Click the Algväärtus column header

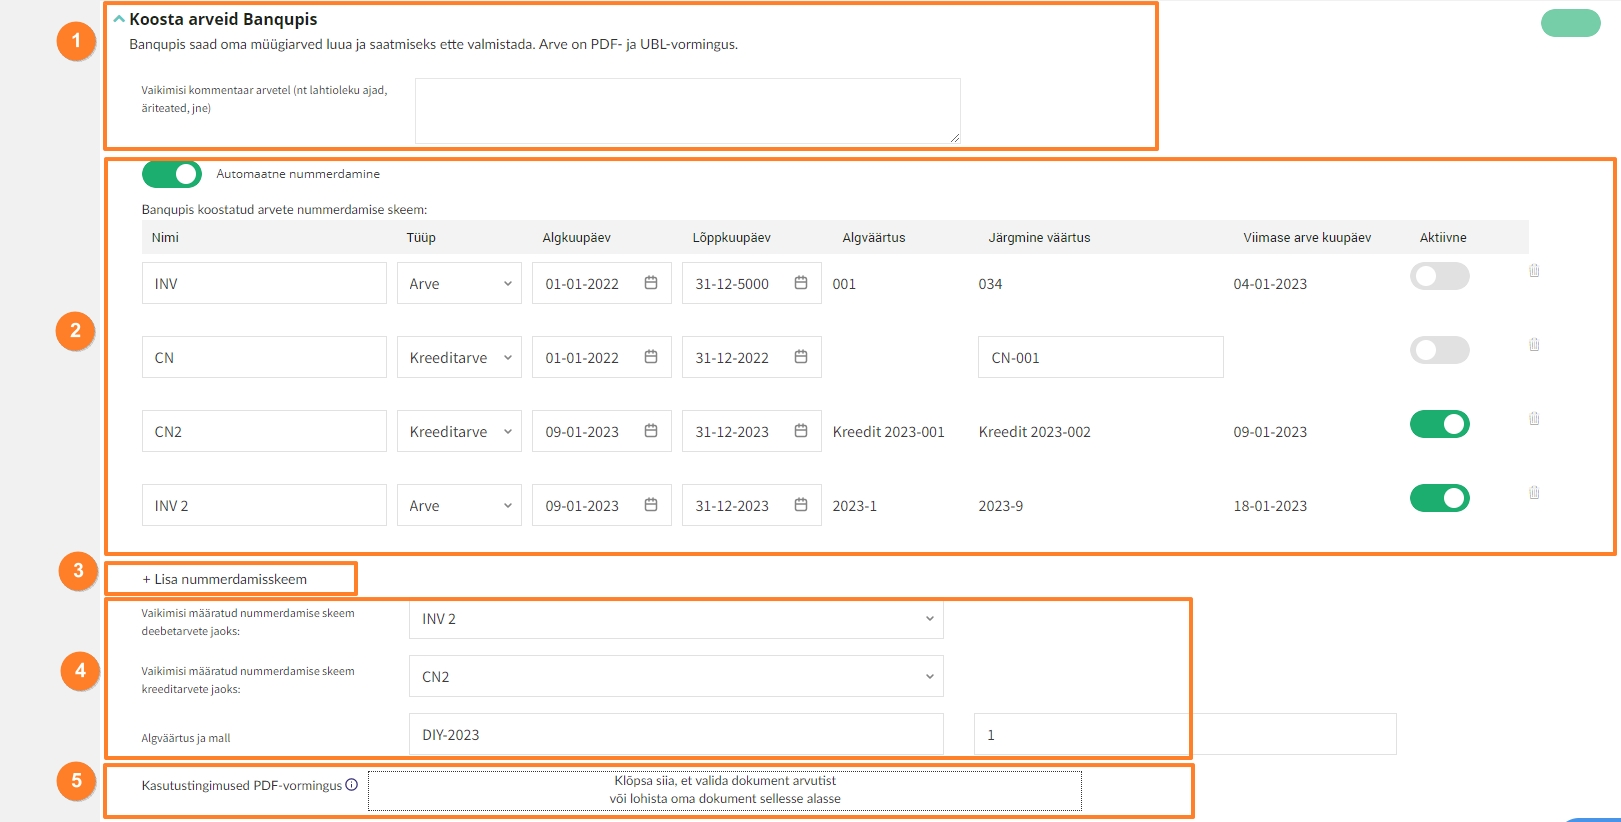[x=874, y=237]
